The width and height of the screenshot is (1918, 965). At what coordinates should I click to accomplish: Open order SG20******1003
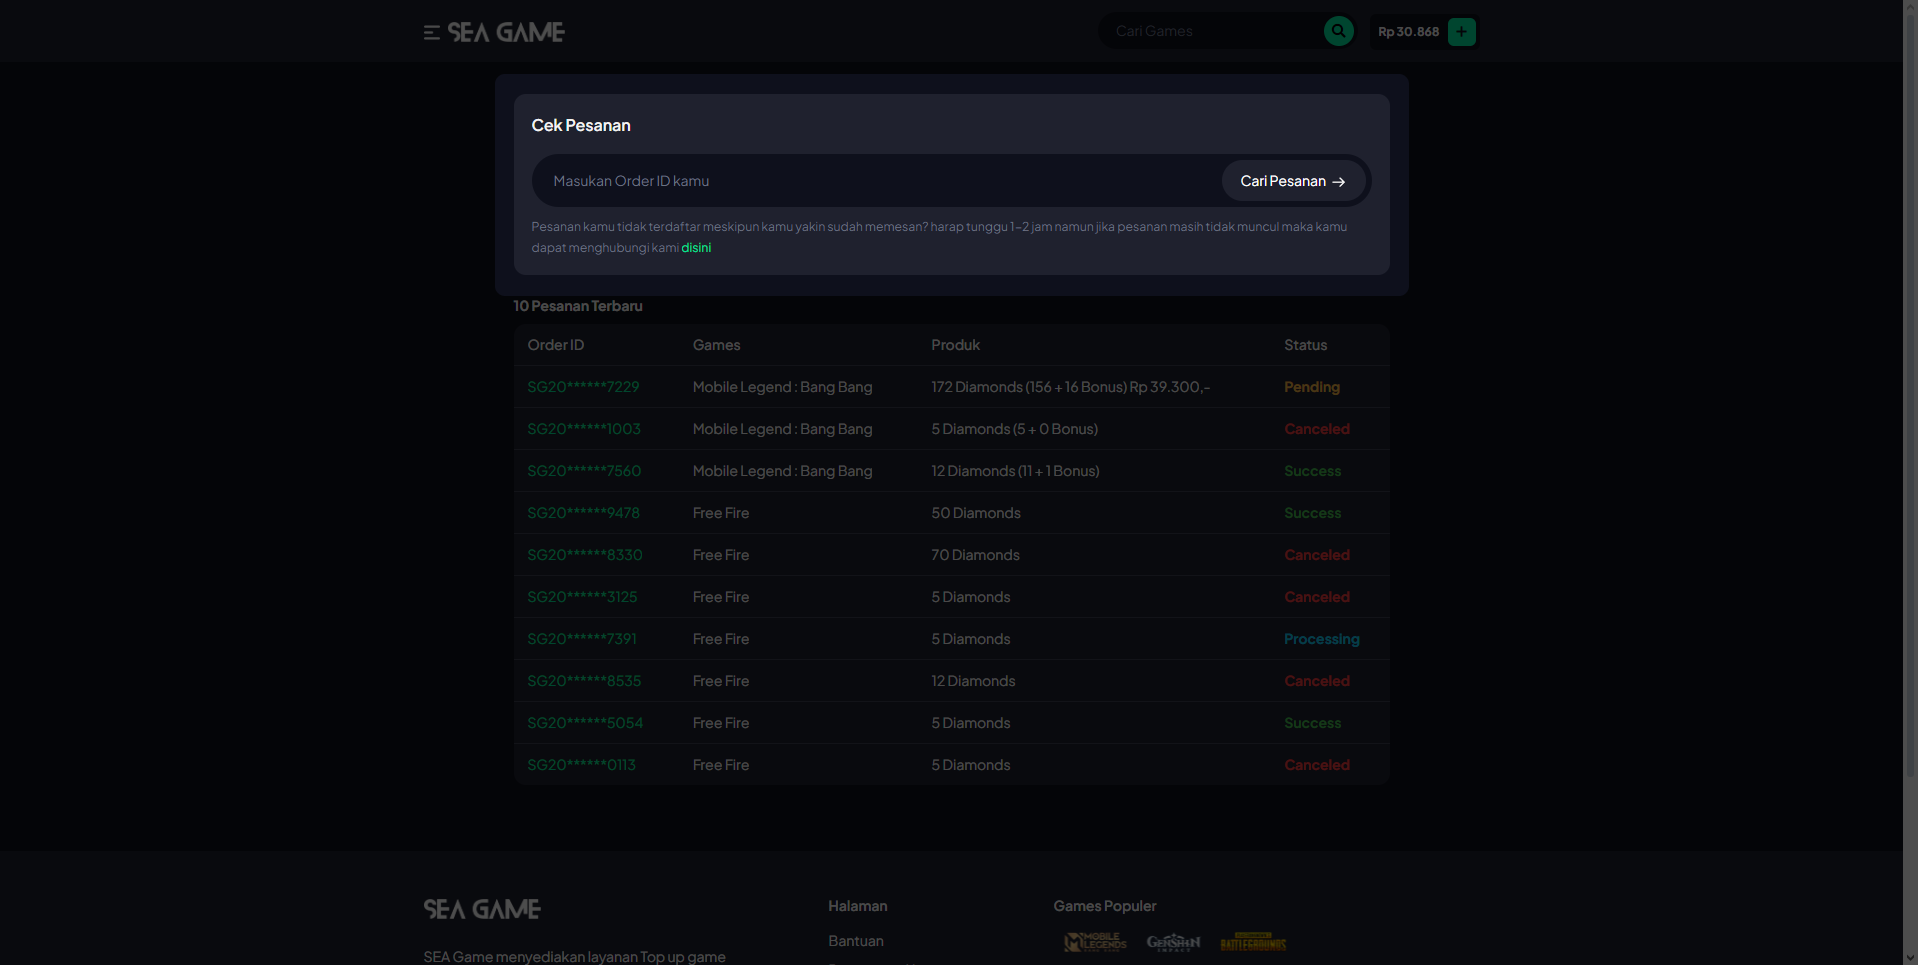point(584,429)
